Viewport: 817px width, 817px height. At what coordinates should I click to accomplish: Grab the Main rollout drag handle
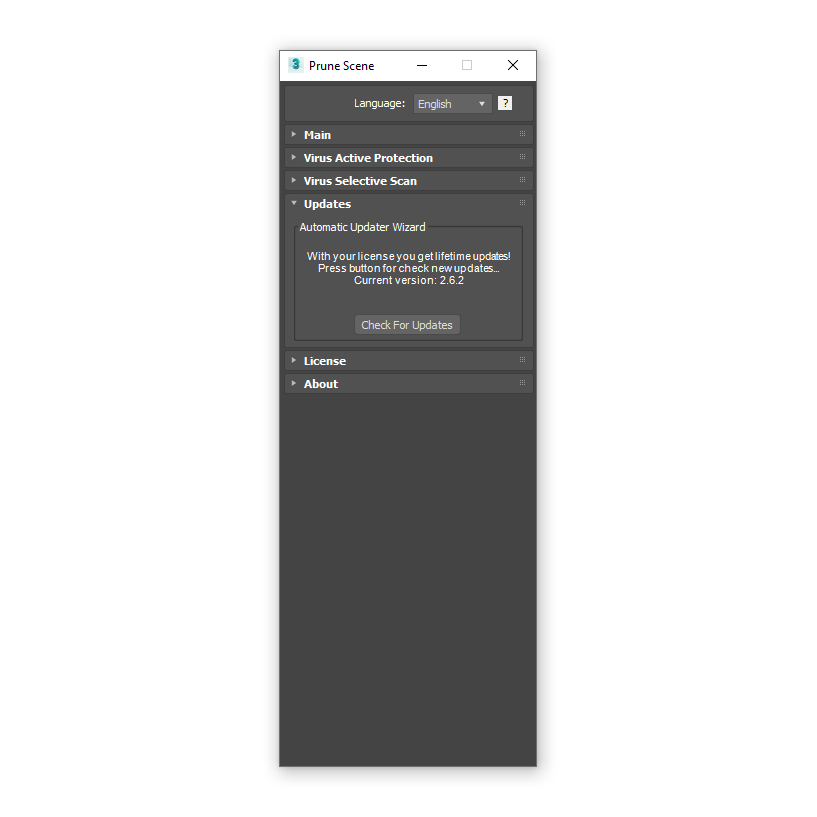point(522,134)
